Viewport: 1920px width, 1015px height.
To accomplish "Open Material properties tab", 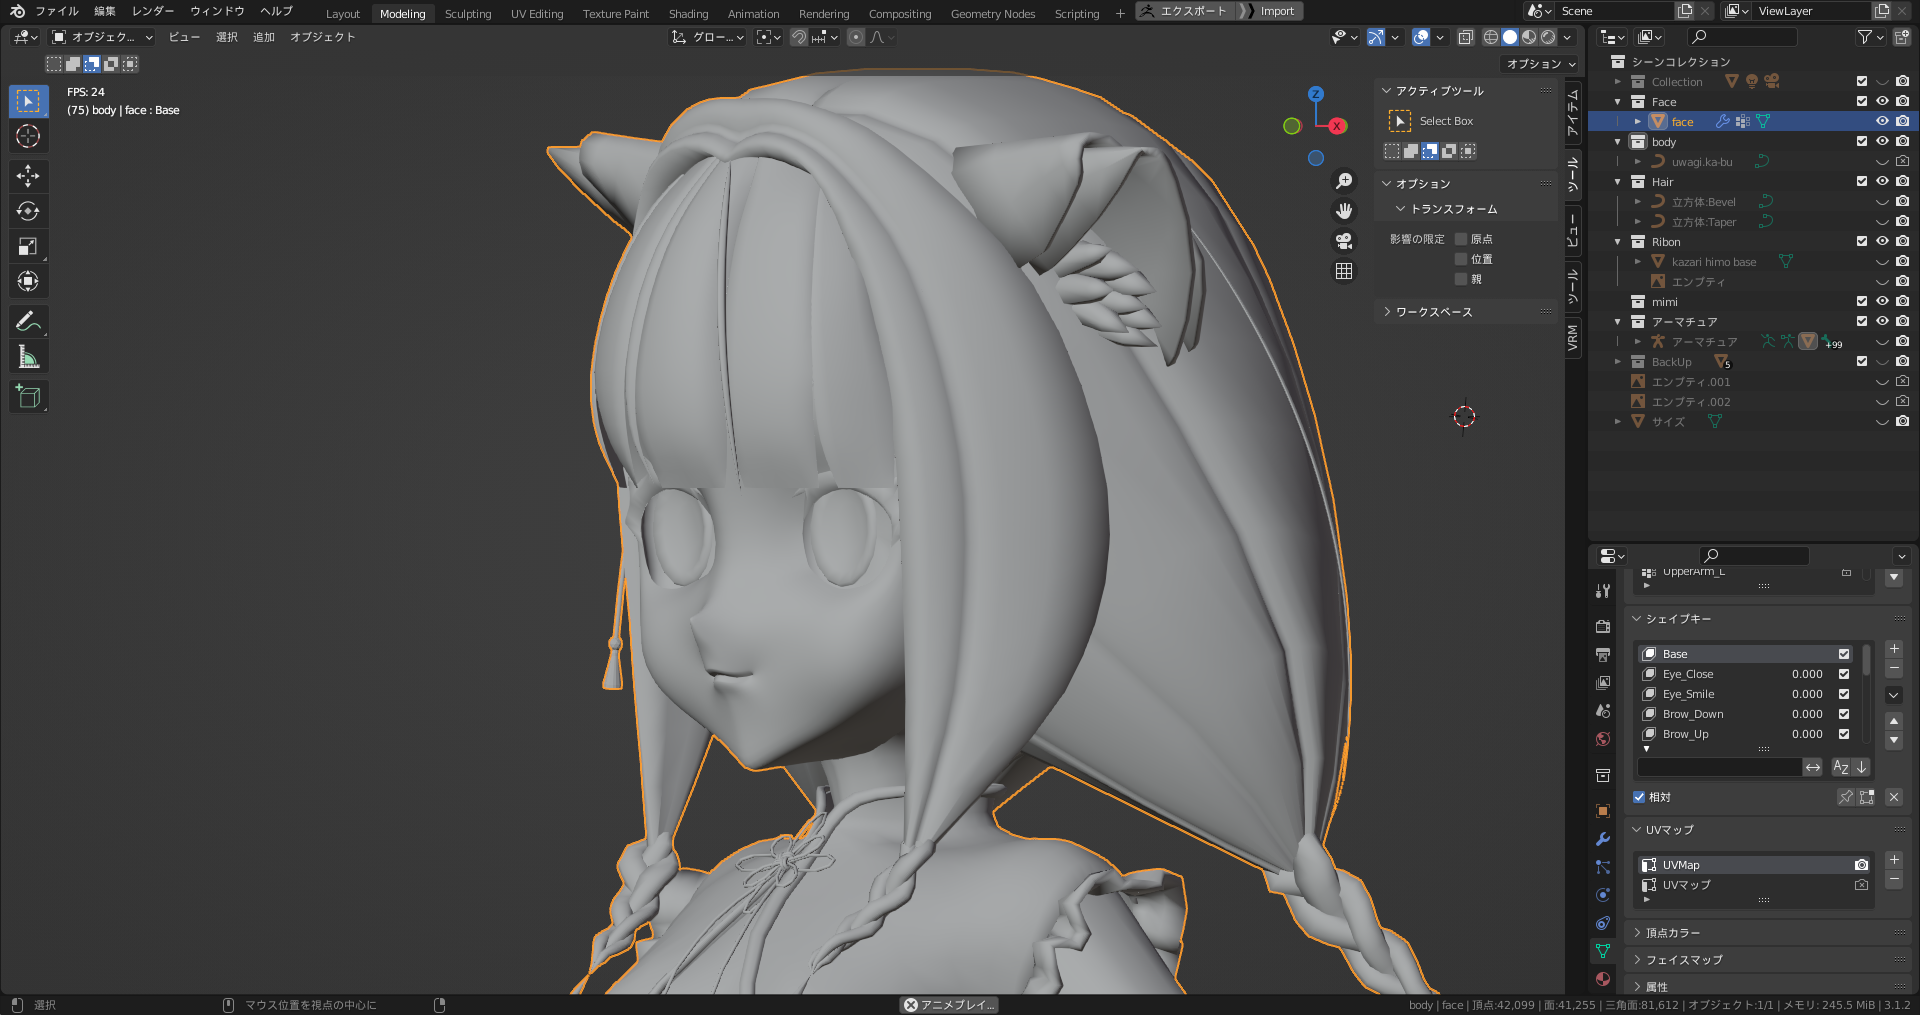I will pos(1603,979).
